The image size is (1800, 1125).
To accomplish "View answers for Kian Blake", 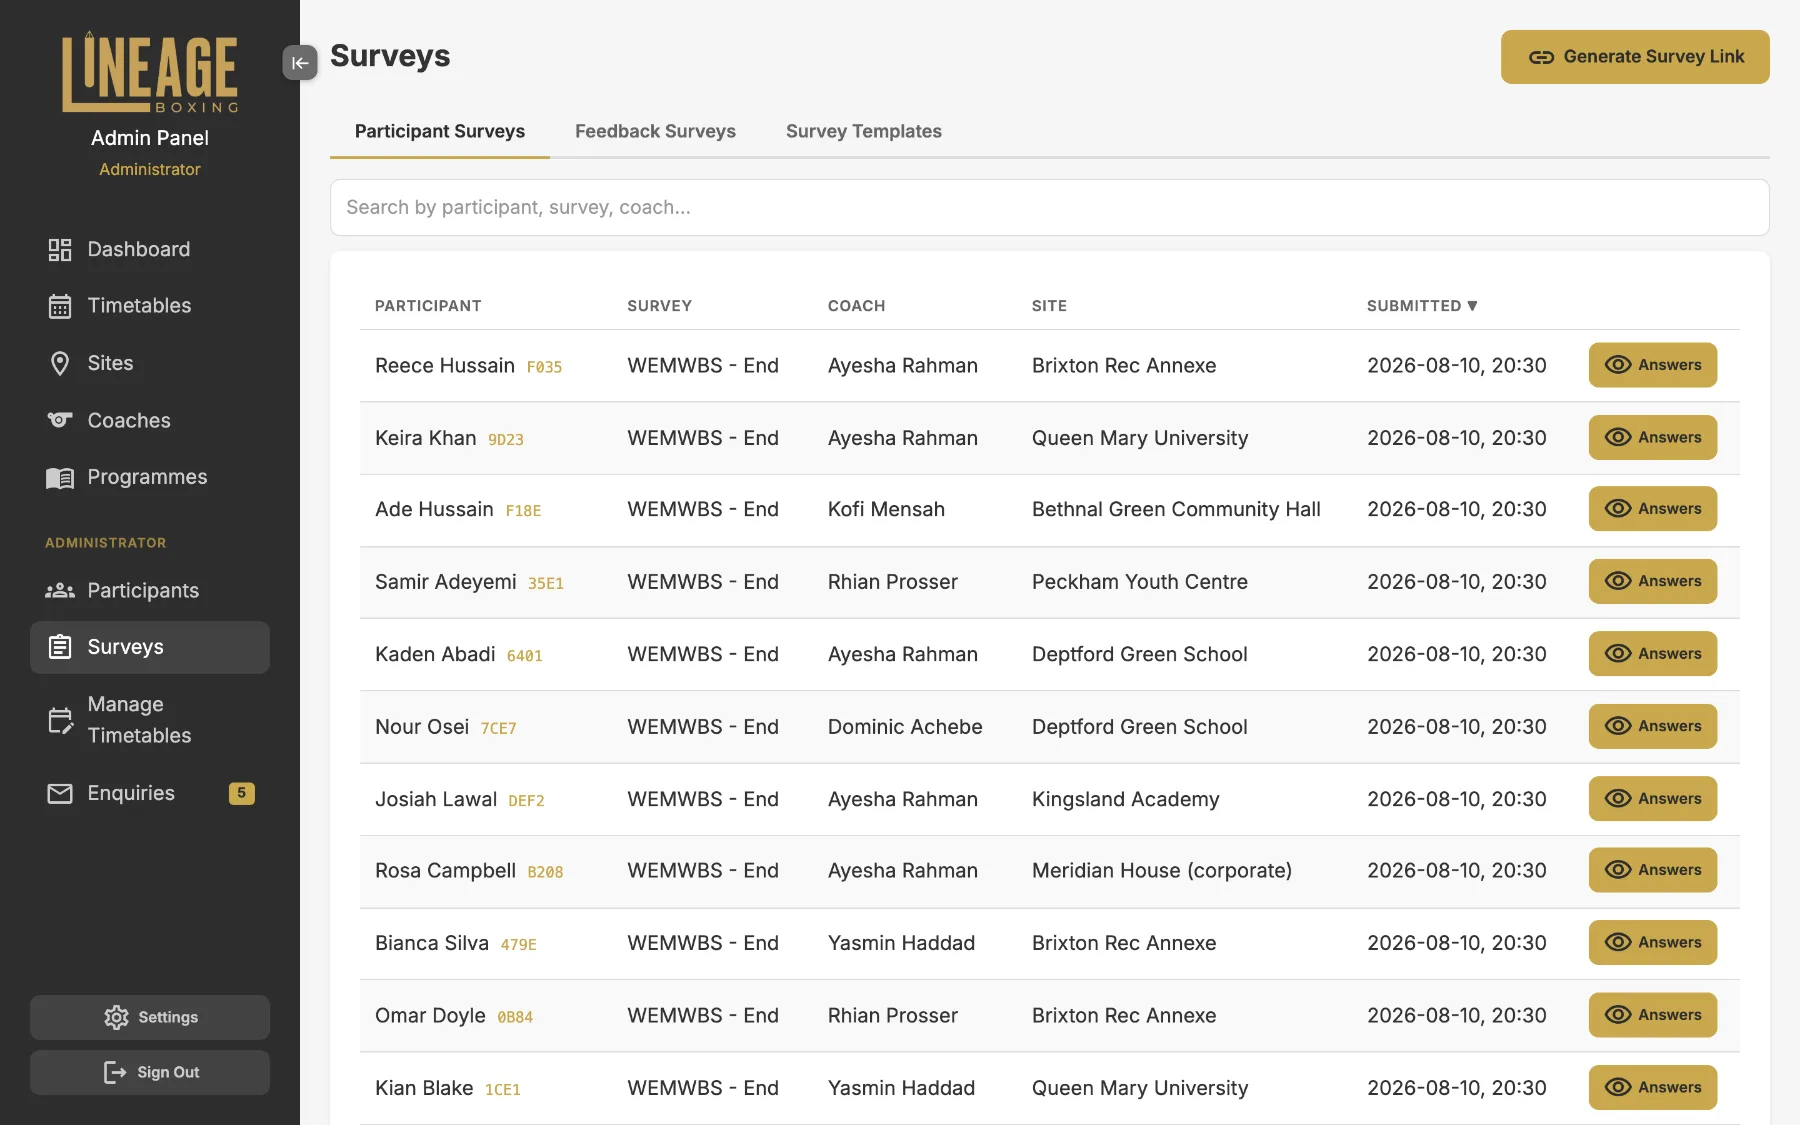I will [x=1653, y=1087].
